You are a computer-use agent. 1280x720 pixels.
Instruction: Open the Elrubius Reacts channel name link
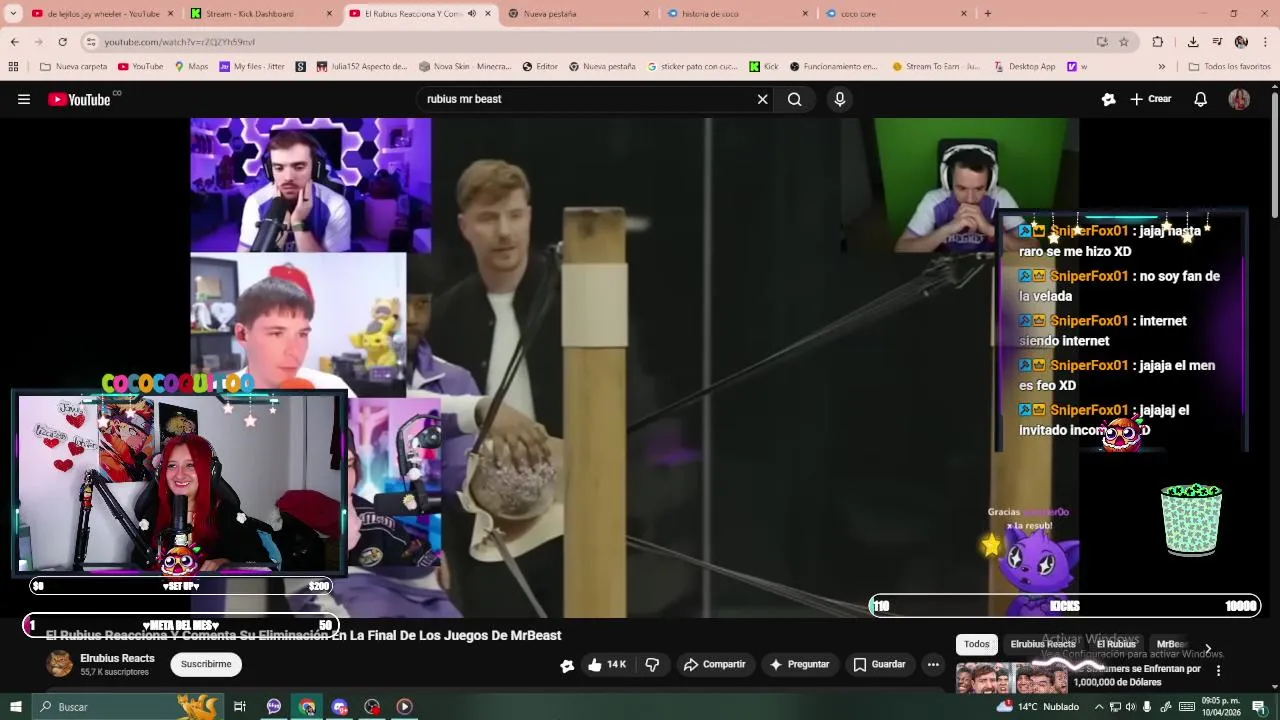point(117,658)
